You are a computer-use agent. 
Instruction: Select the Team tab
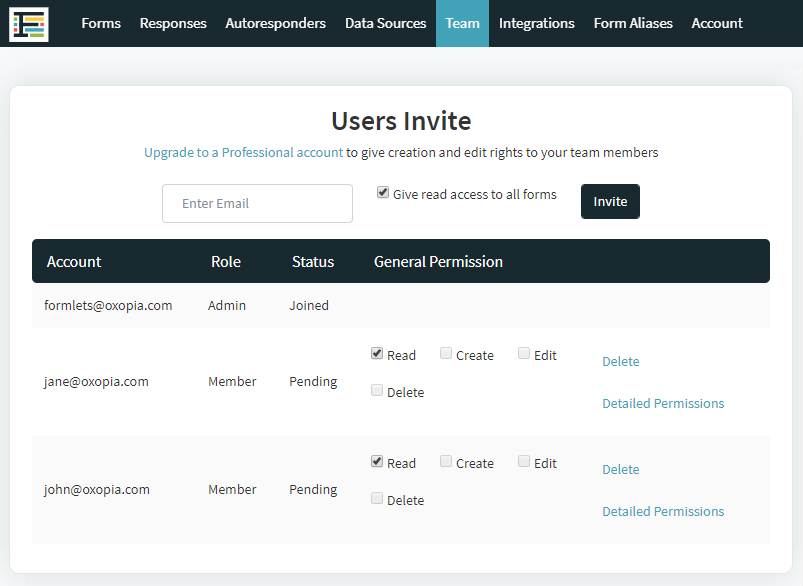click(462, 24)
